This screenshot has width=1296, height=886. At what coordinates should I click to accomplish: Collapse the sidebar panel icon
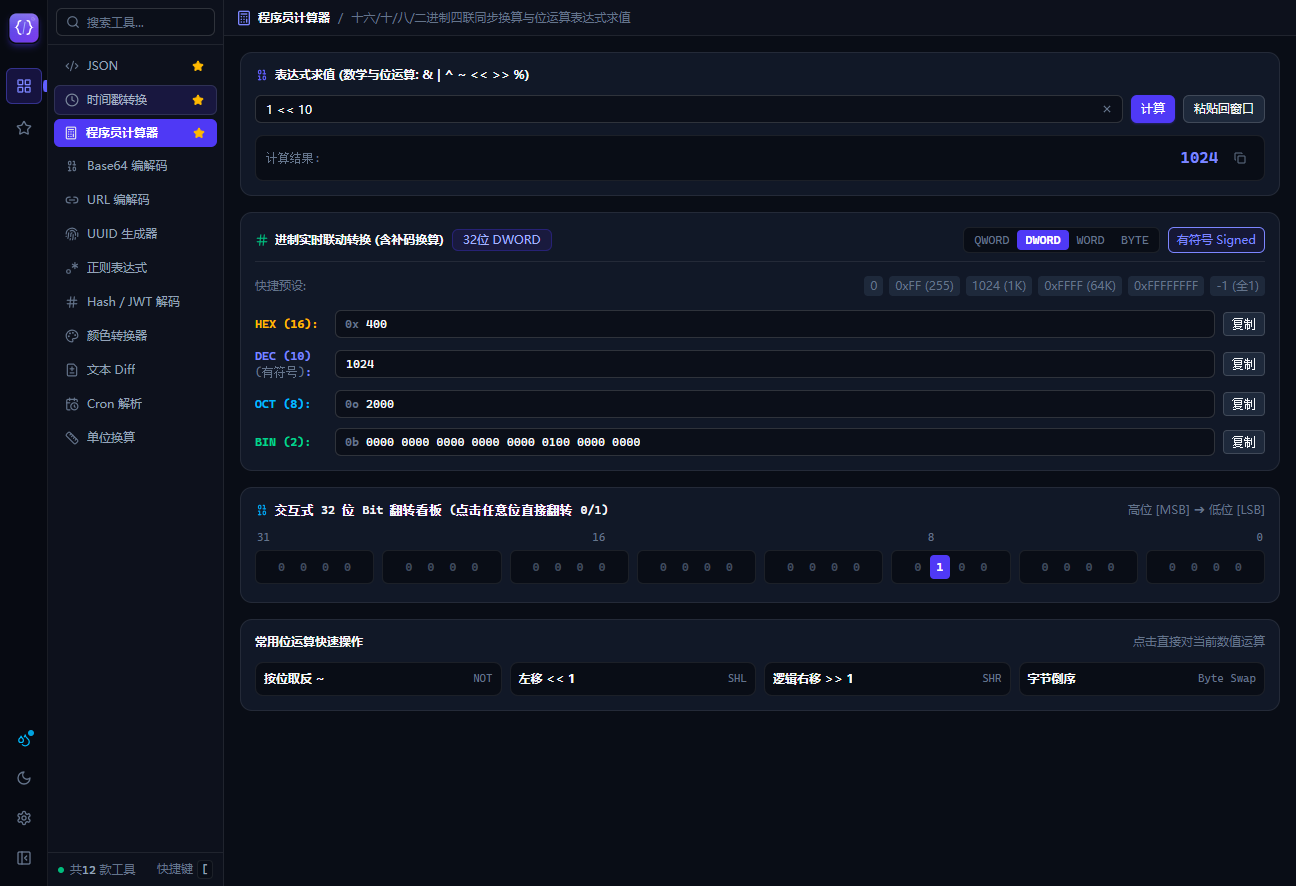24,858
